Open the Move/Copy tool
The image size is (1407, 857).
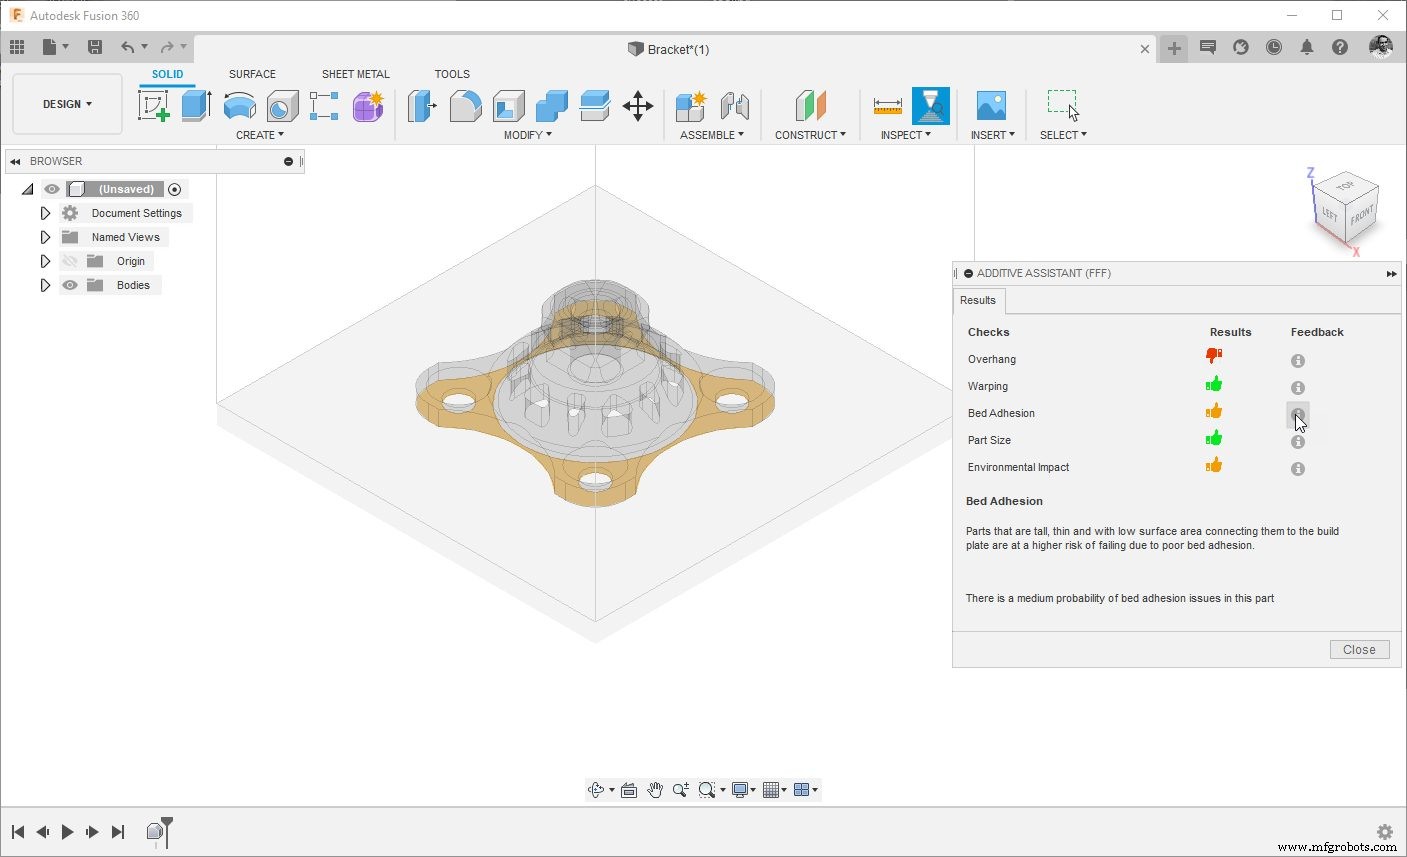pyautogui.click(x=638, y=105)
